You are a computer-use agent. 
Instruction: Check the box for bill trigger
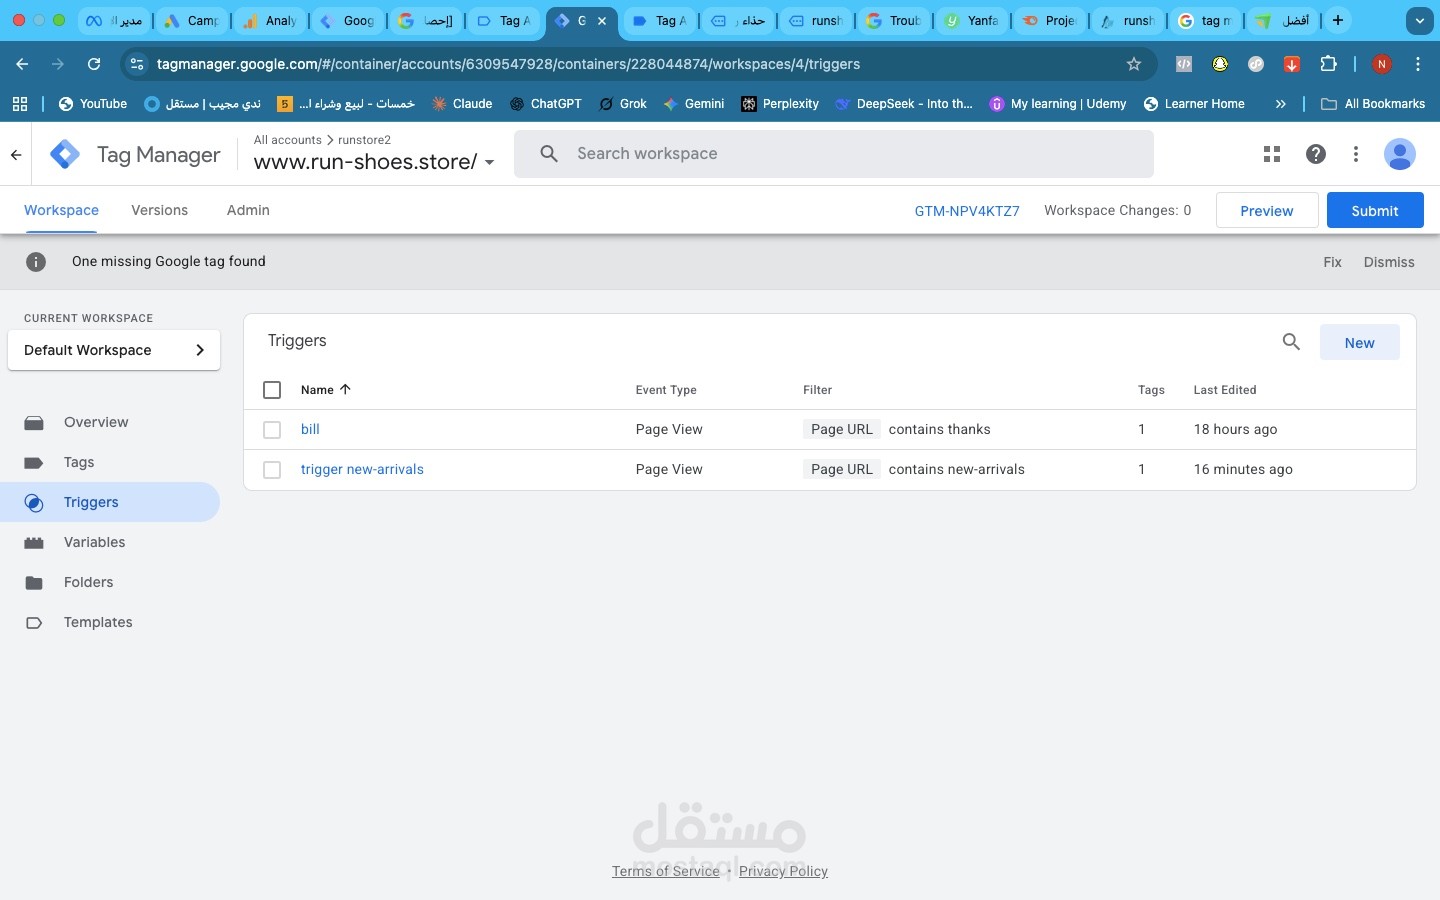[272, 430]
